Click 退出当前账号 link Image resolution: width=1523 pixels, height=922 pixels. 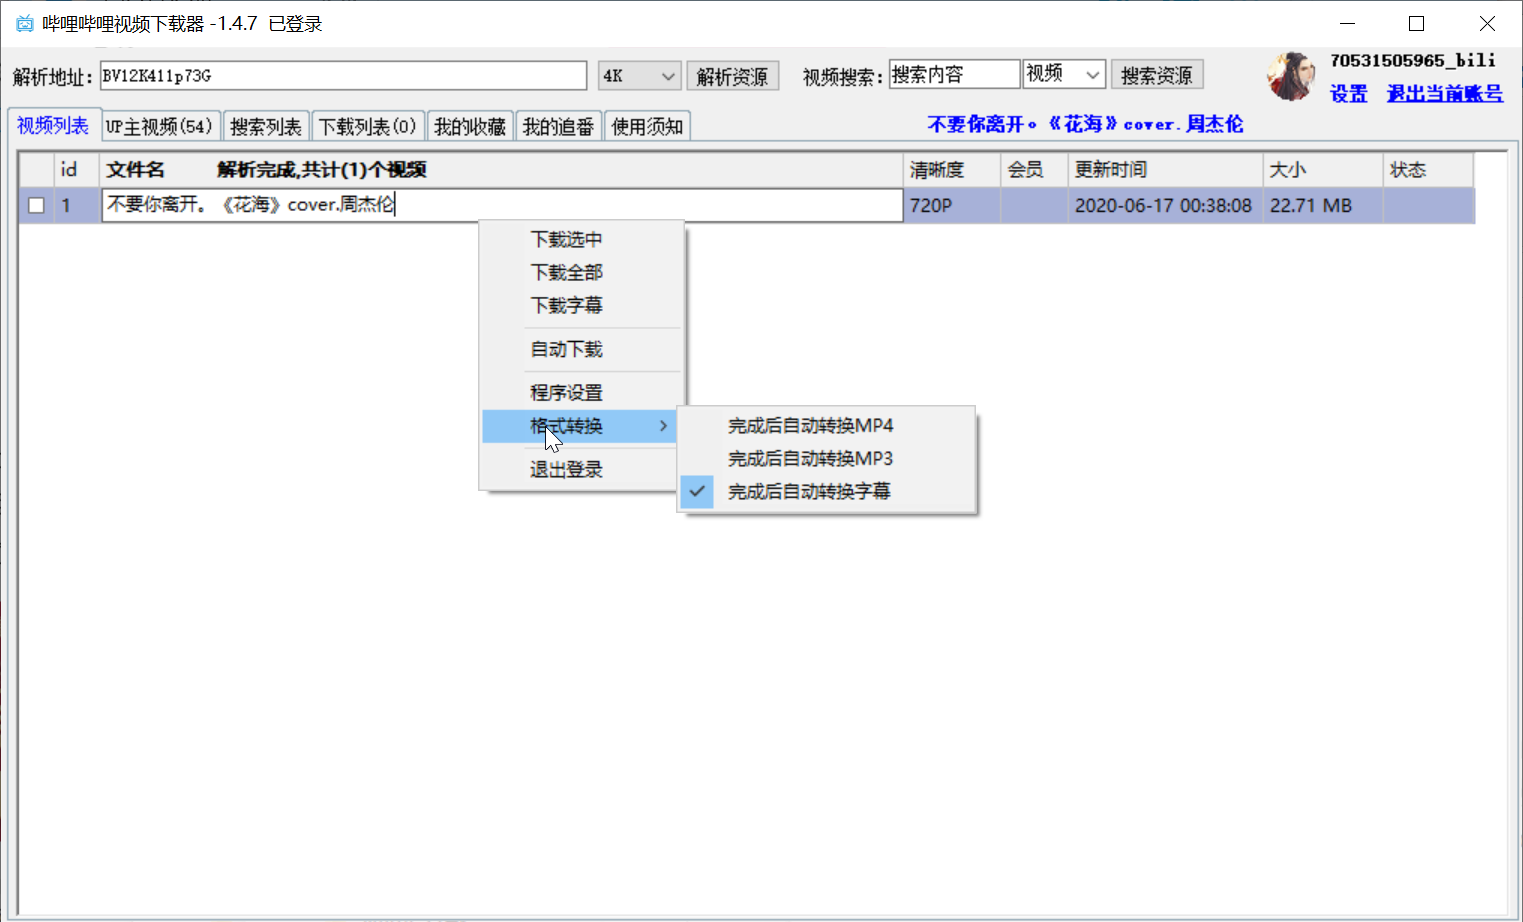(x=1444, y=94)
